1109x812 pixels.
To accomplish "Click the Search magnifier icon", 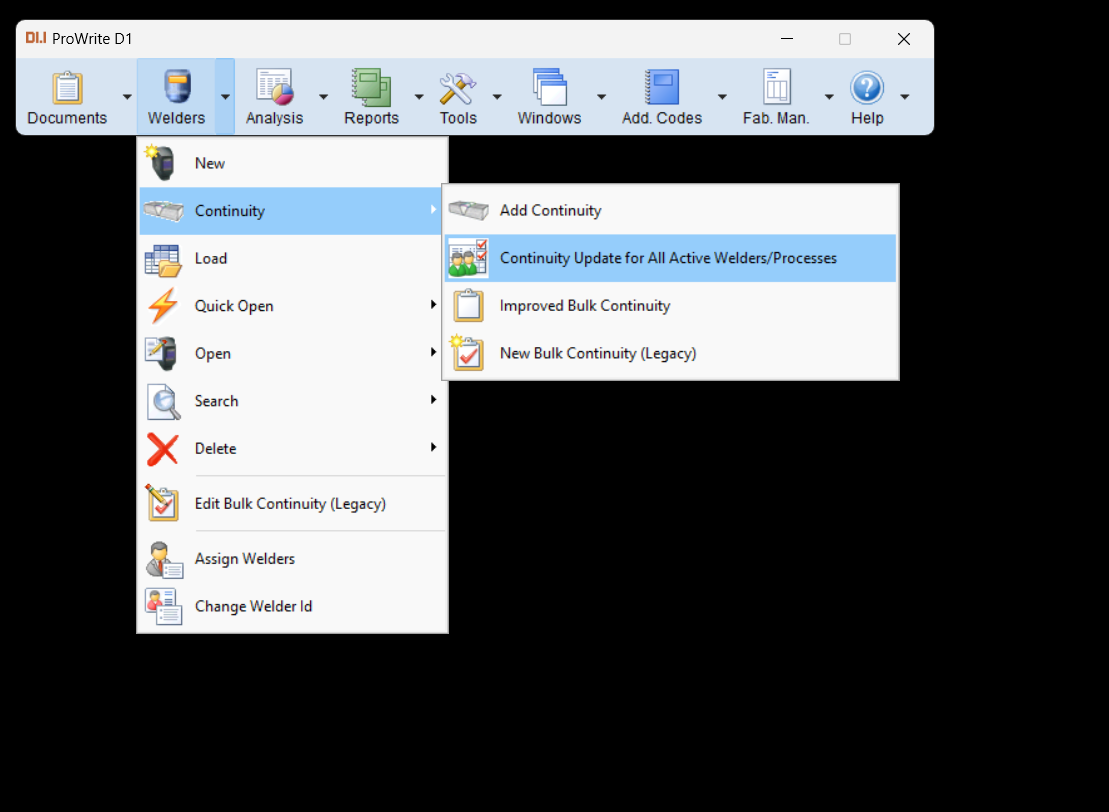I will click(163, 402).
